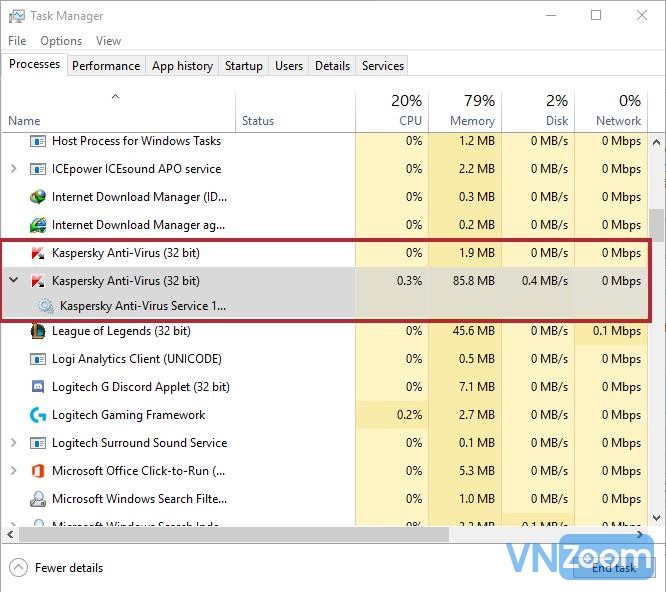This screenshot has width=666, height=592.
Task: Select the Logitech Gaming Framework icon
Action: pyautogui.click(x=38, y=415)
